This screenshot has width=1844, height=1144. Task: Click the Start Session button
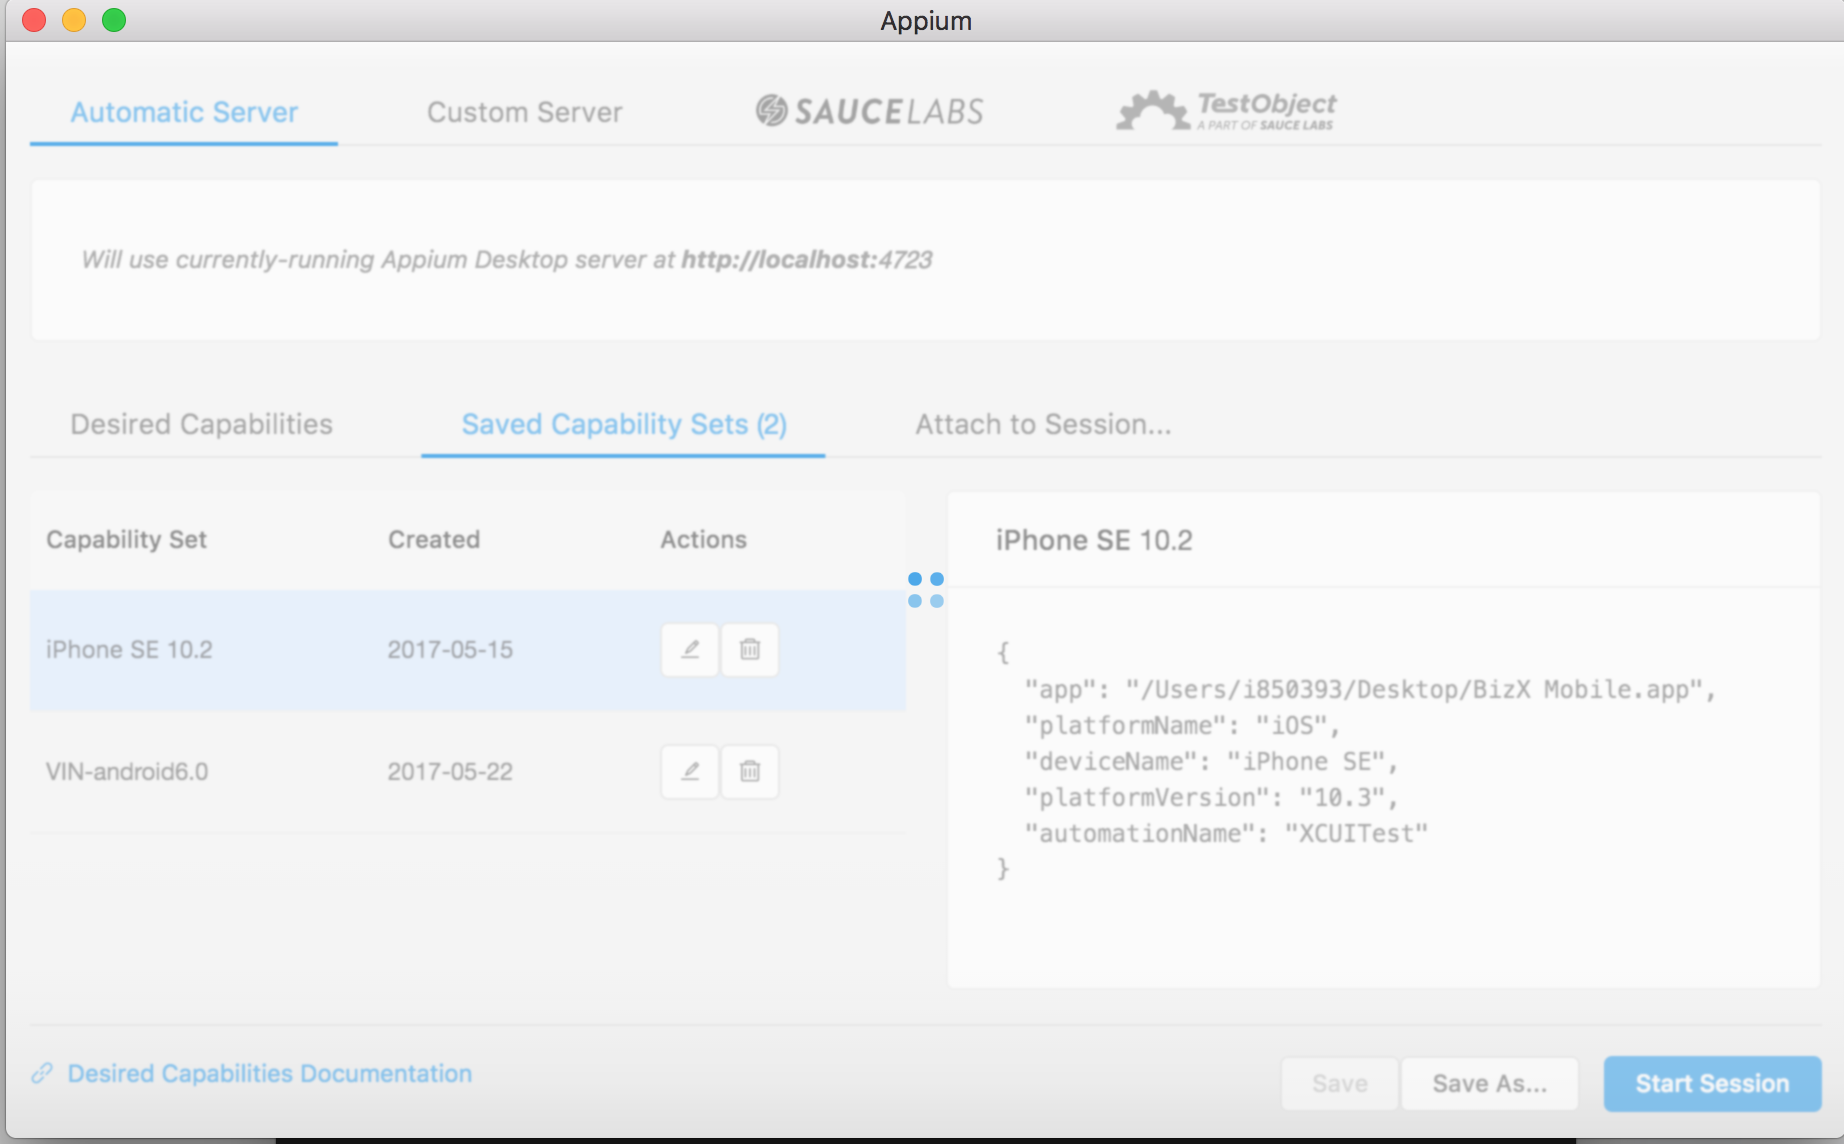[1712, 1083]
